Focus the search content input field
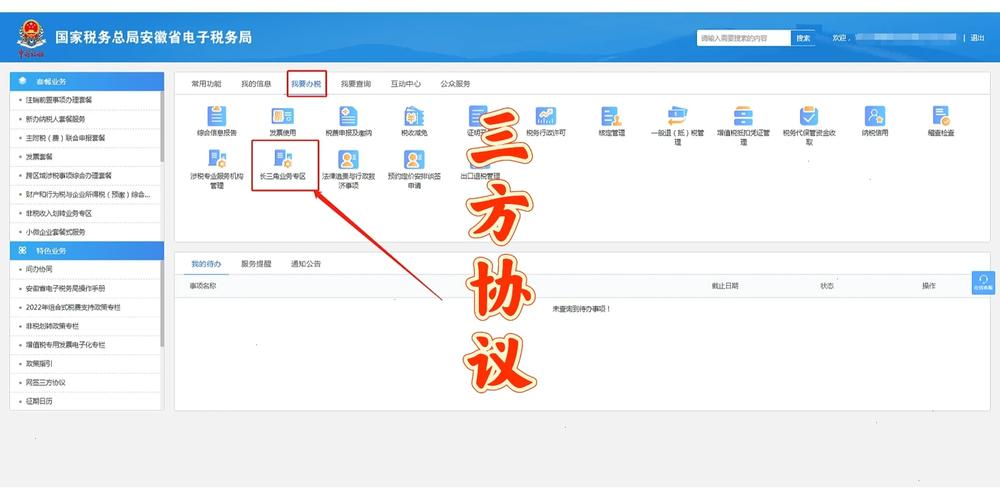 [x=744, y=38]
